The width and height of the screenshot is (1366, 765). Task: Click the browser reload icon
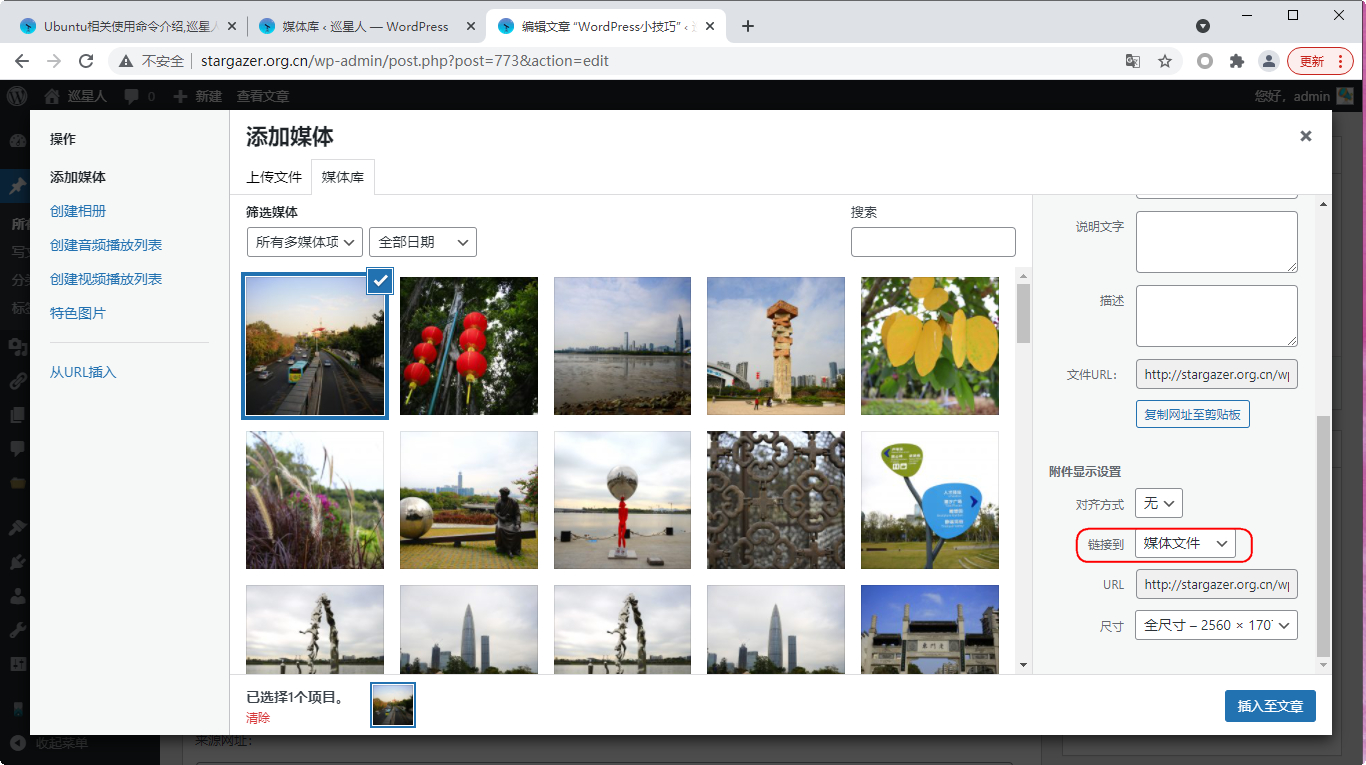tap(86, 61)
